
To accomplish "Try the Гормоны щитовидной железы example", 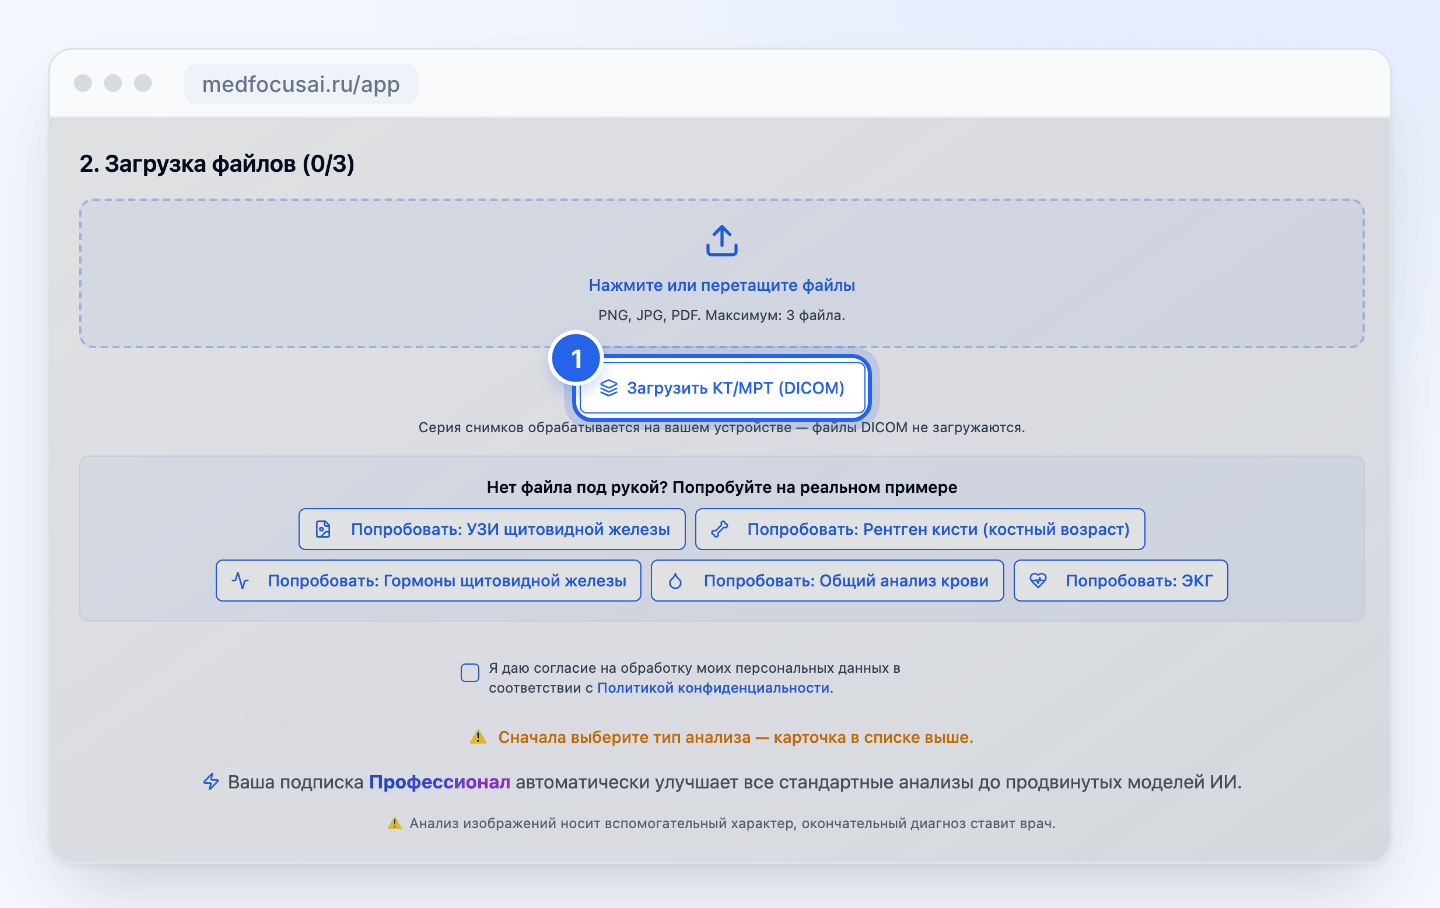I will pos(429,580).
